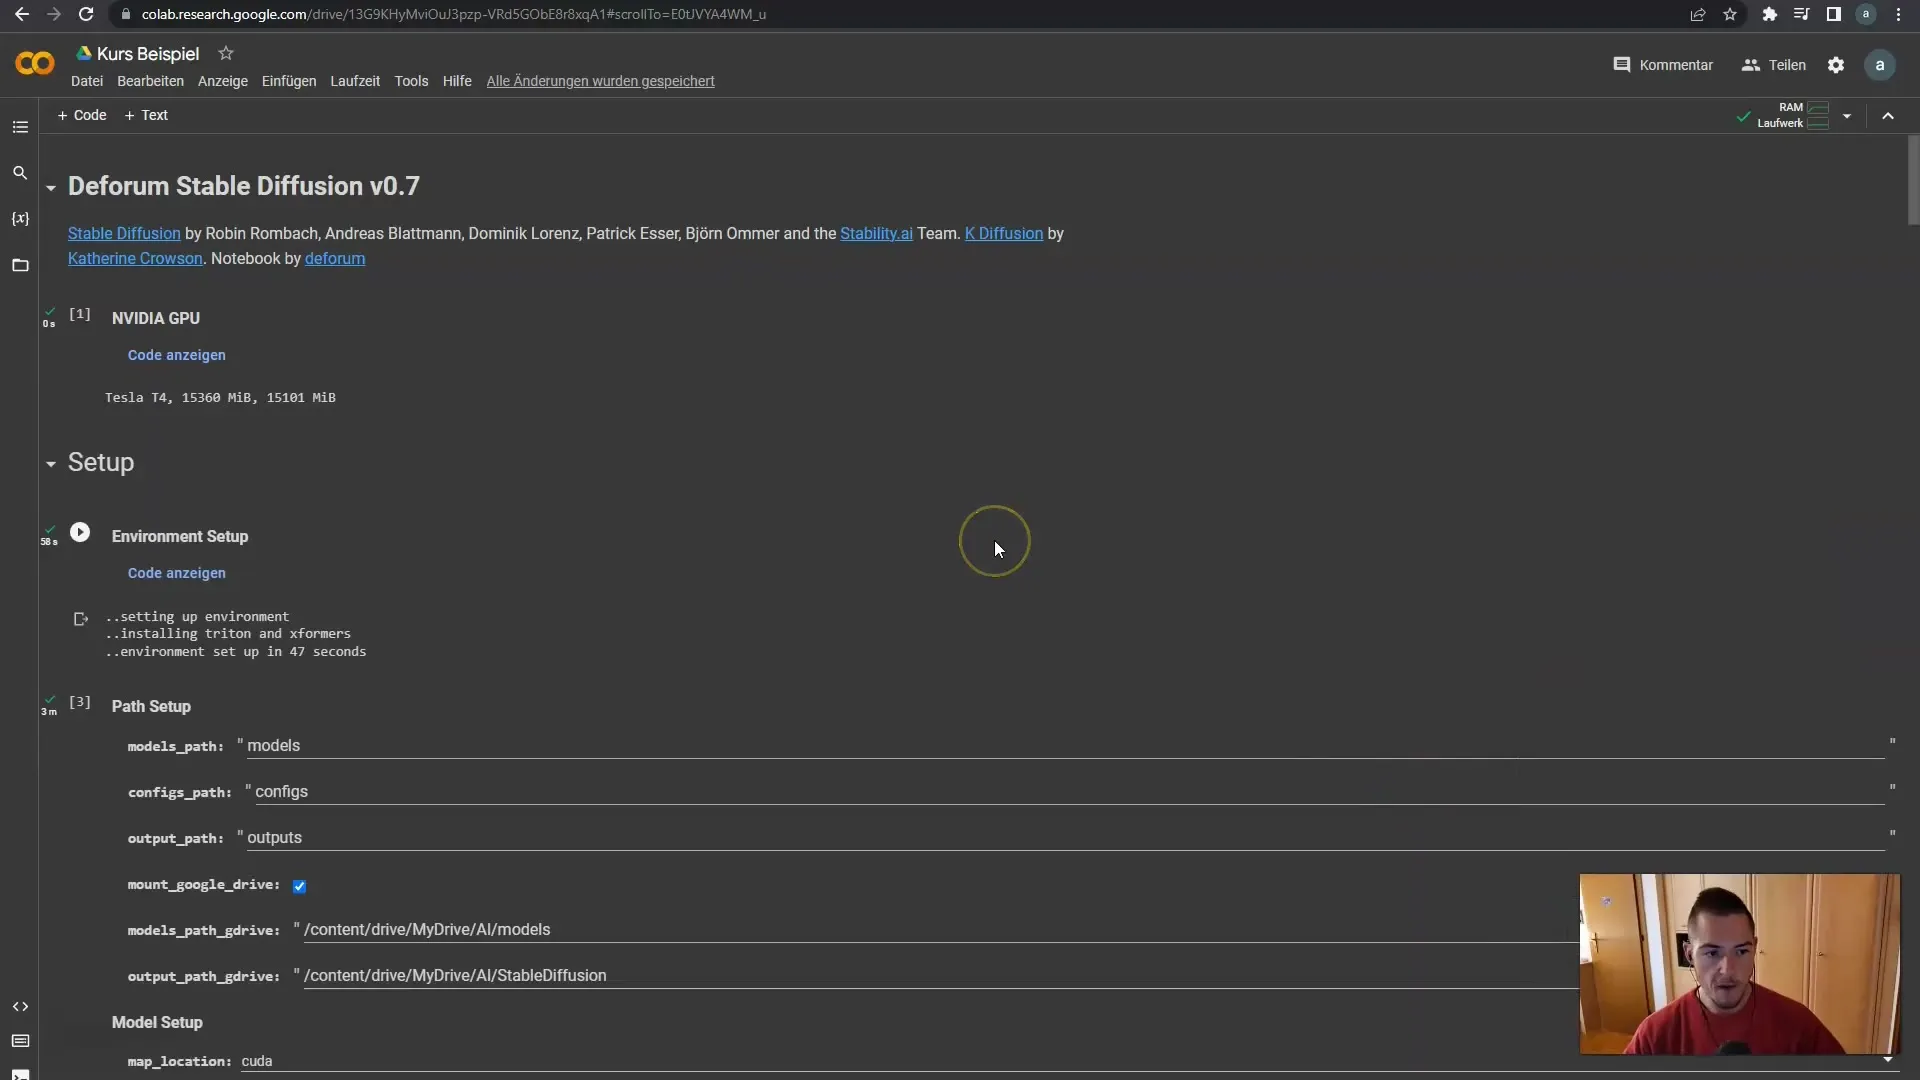Toggle the browser side panel

pos(1833,14)
